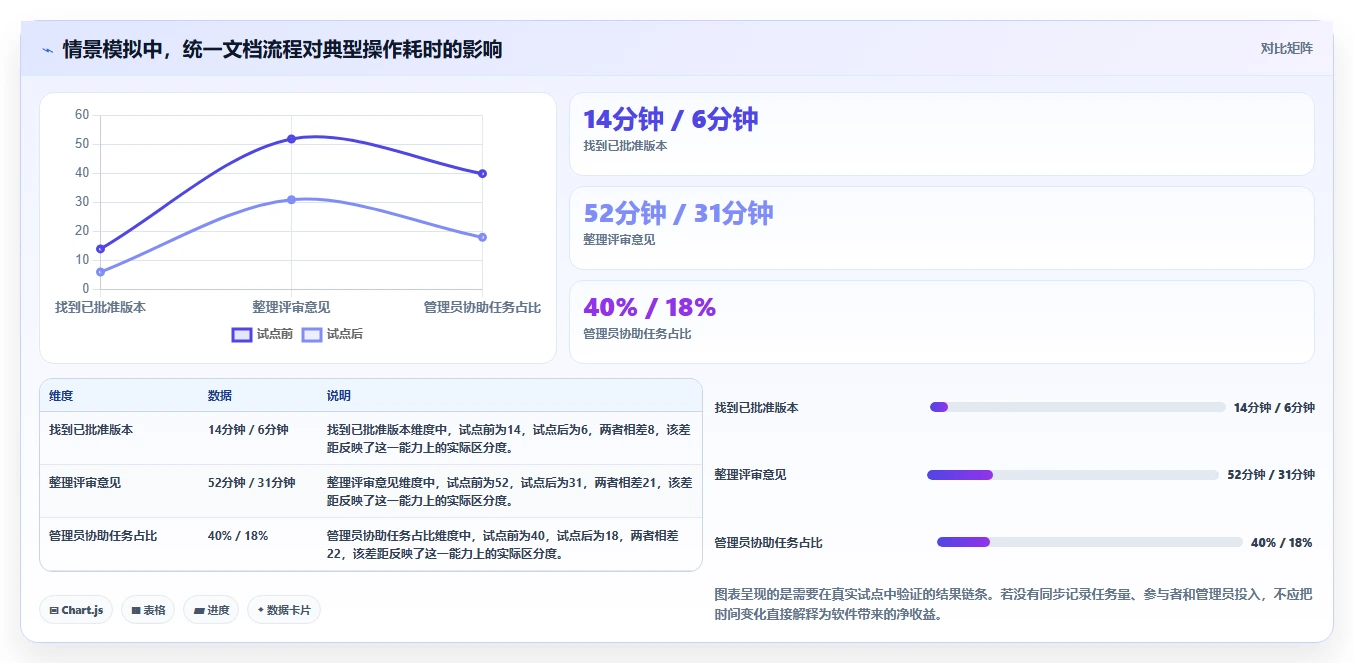1354x663 pixels.
Task: Toggle the 试点后 legend item
Action: 332,334
